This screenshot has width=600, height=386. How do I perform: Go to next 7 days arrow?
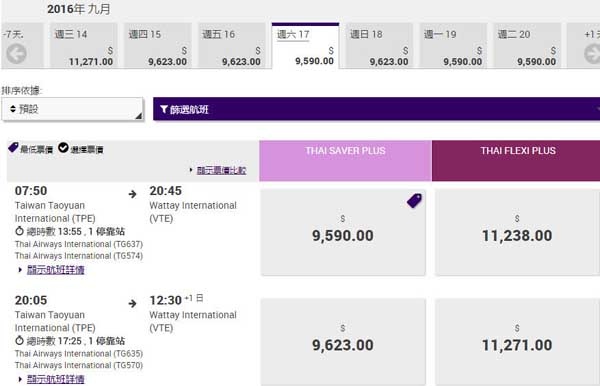(592, 54)
